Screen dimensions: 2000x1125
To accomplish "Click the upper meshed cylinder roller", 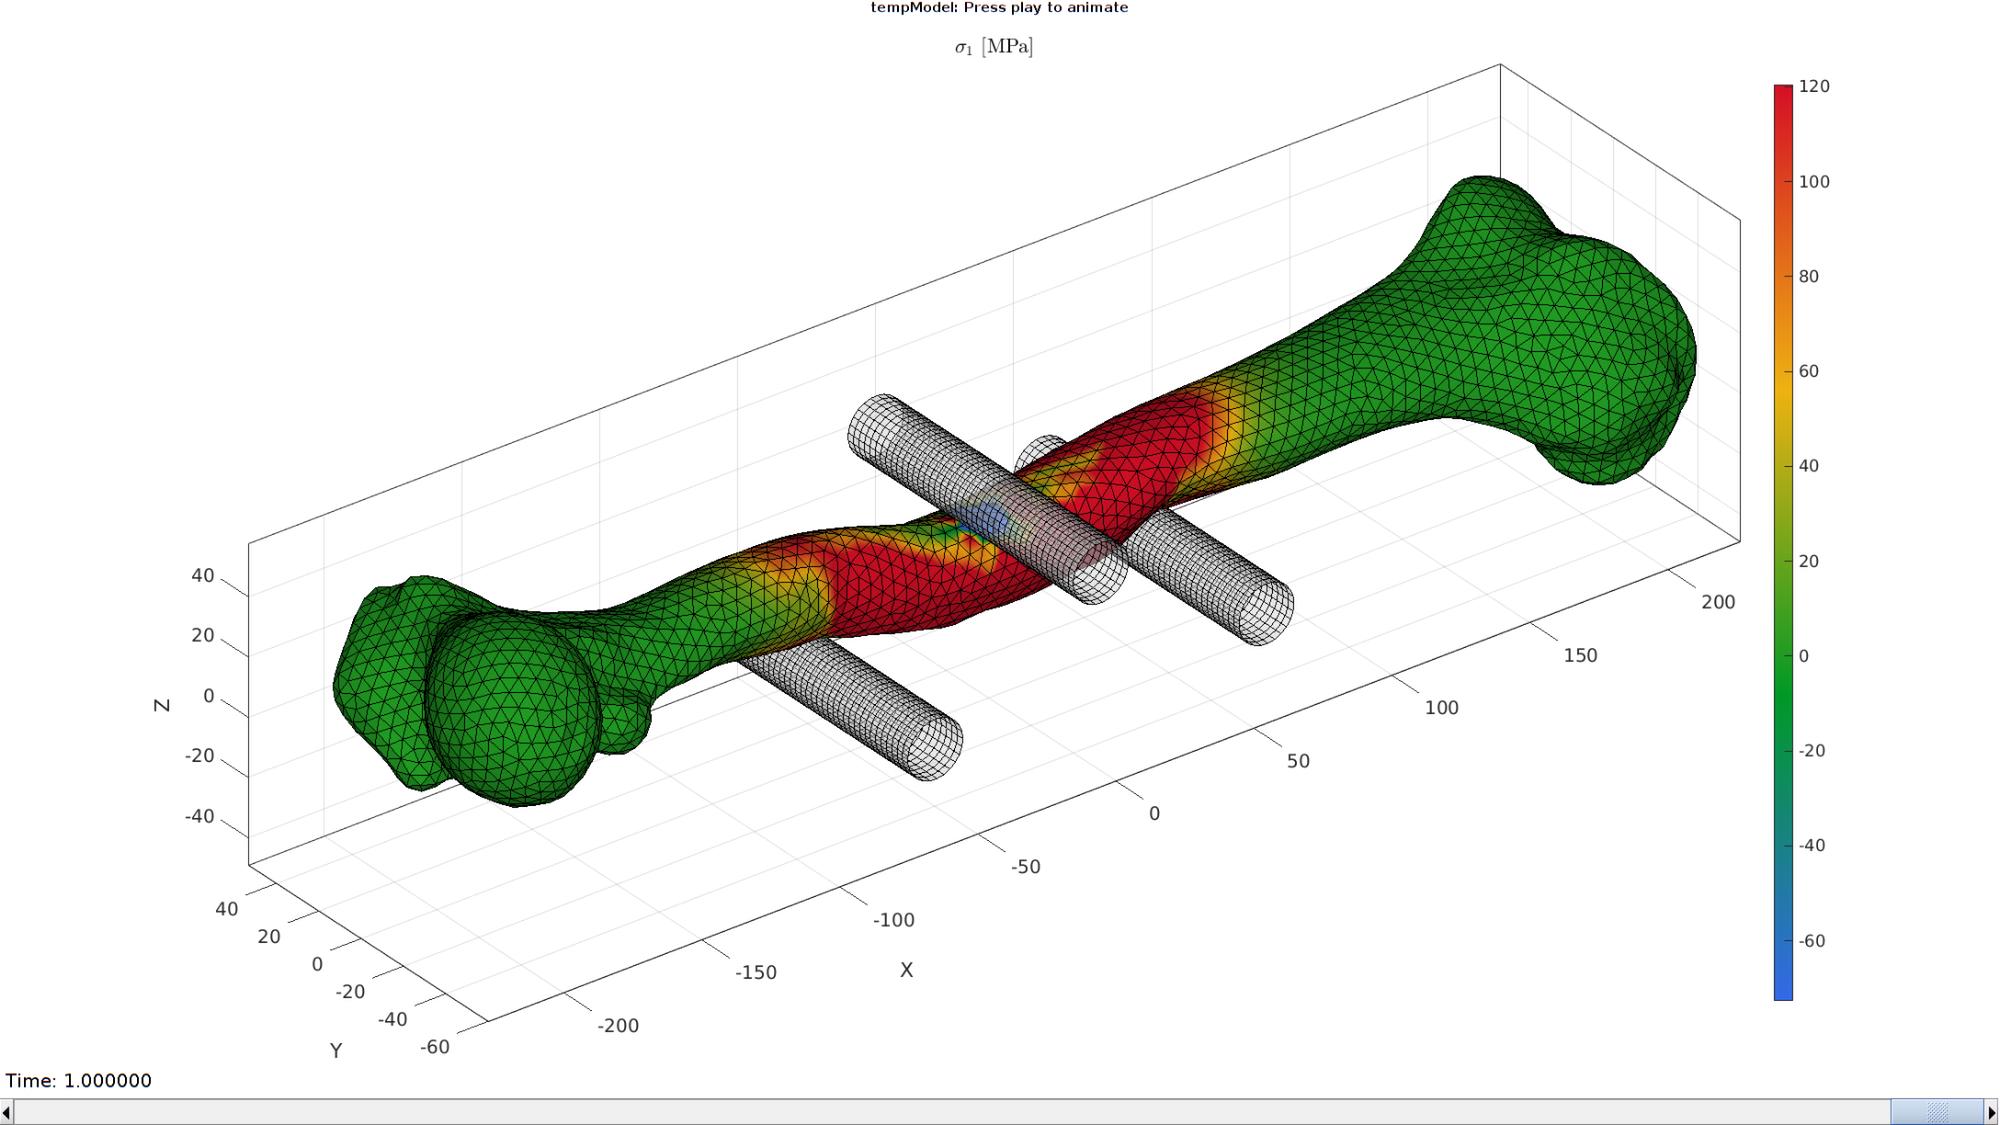I will coord(985,498).
